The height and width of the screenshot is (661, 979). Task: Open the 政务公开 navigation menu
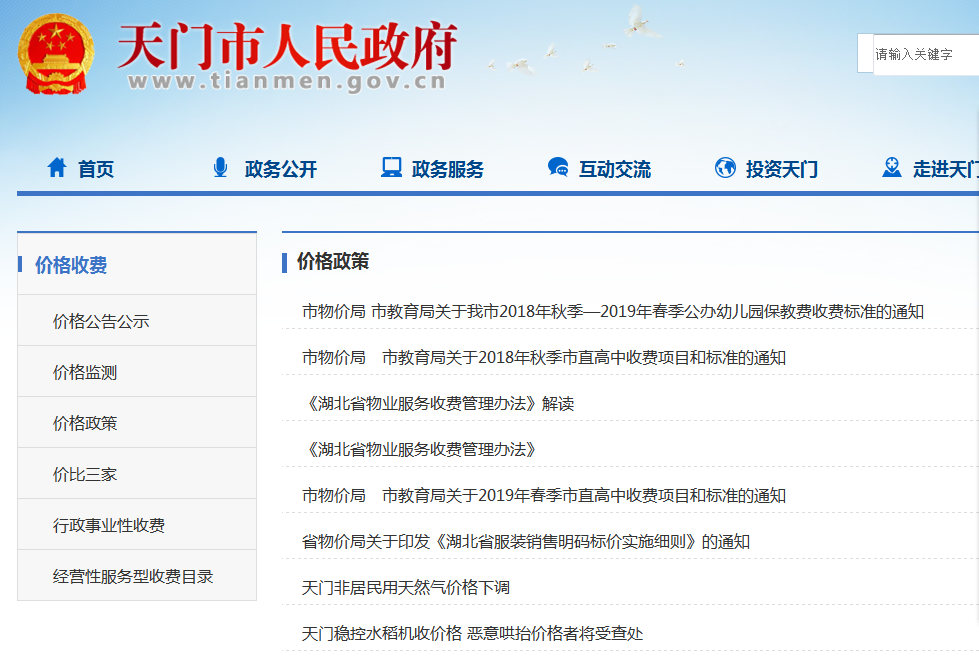point(280,169)
